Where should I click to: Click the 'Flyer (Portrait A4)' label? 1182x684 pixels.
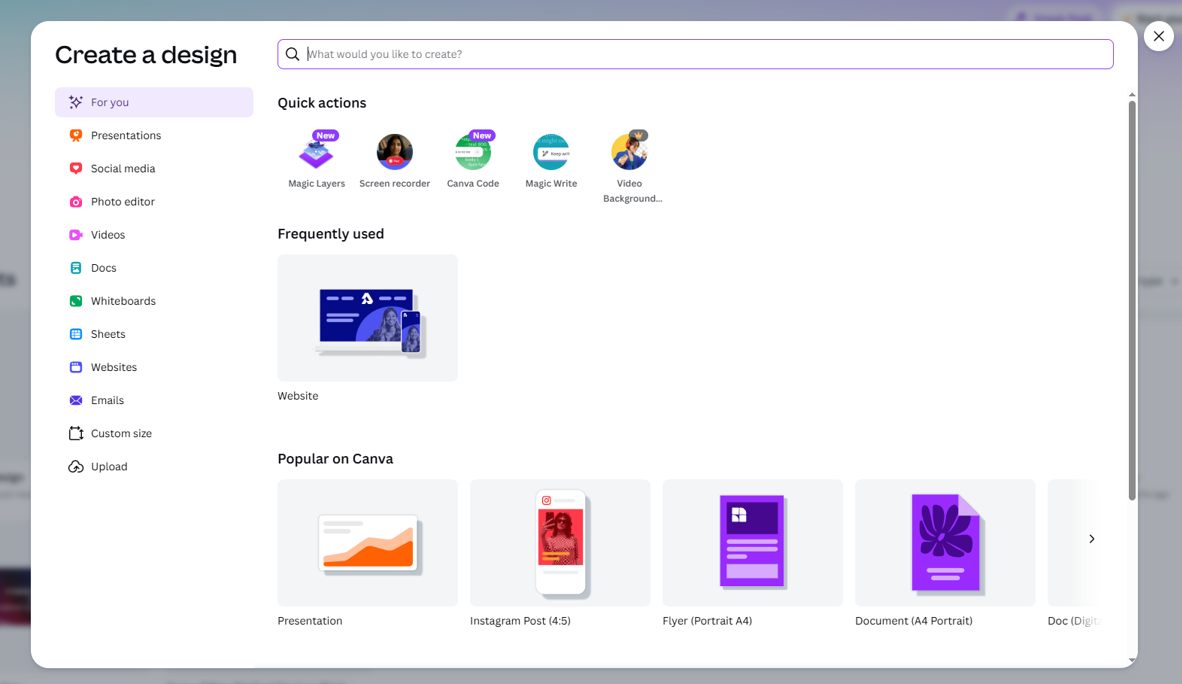coord(707,621)
